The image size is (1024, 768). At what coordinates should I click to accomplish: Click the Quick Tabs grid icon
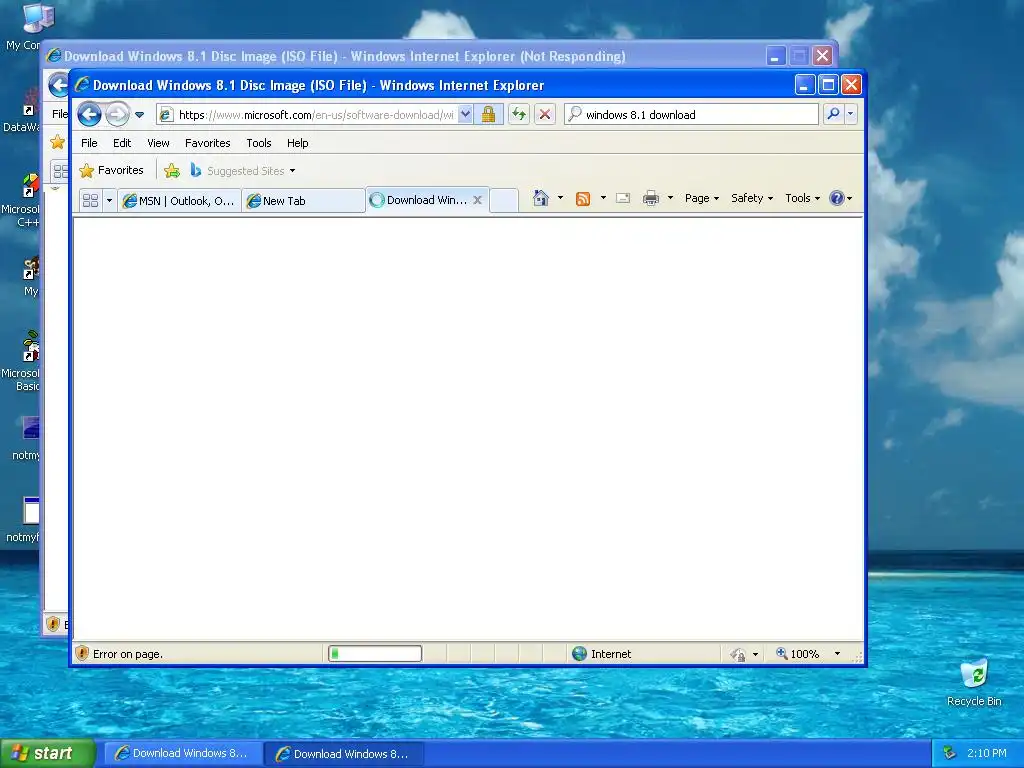91,200
